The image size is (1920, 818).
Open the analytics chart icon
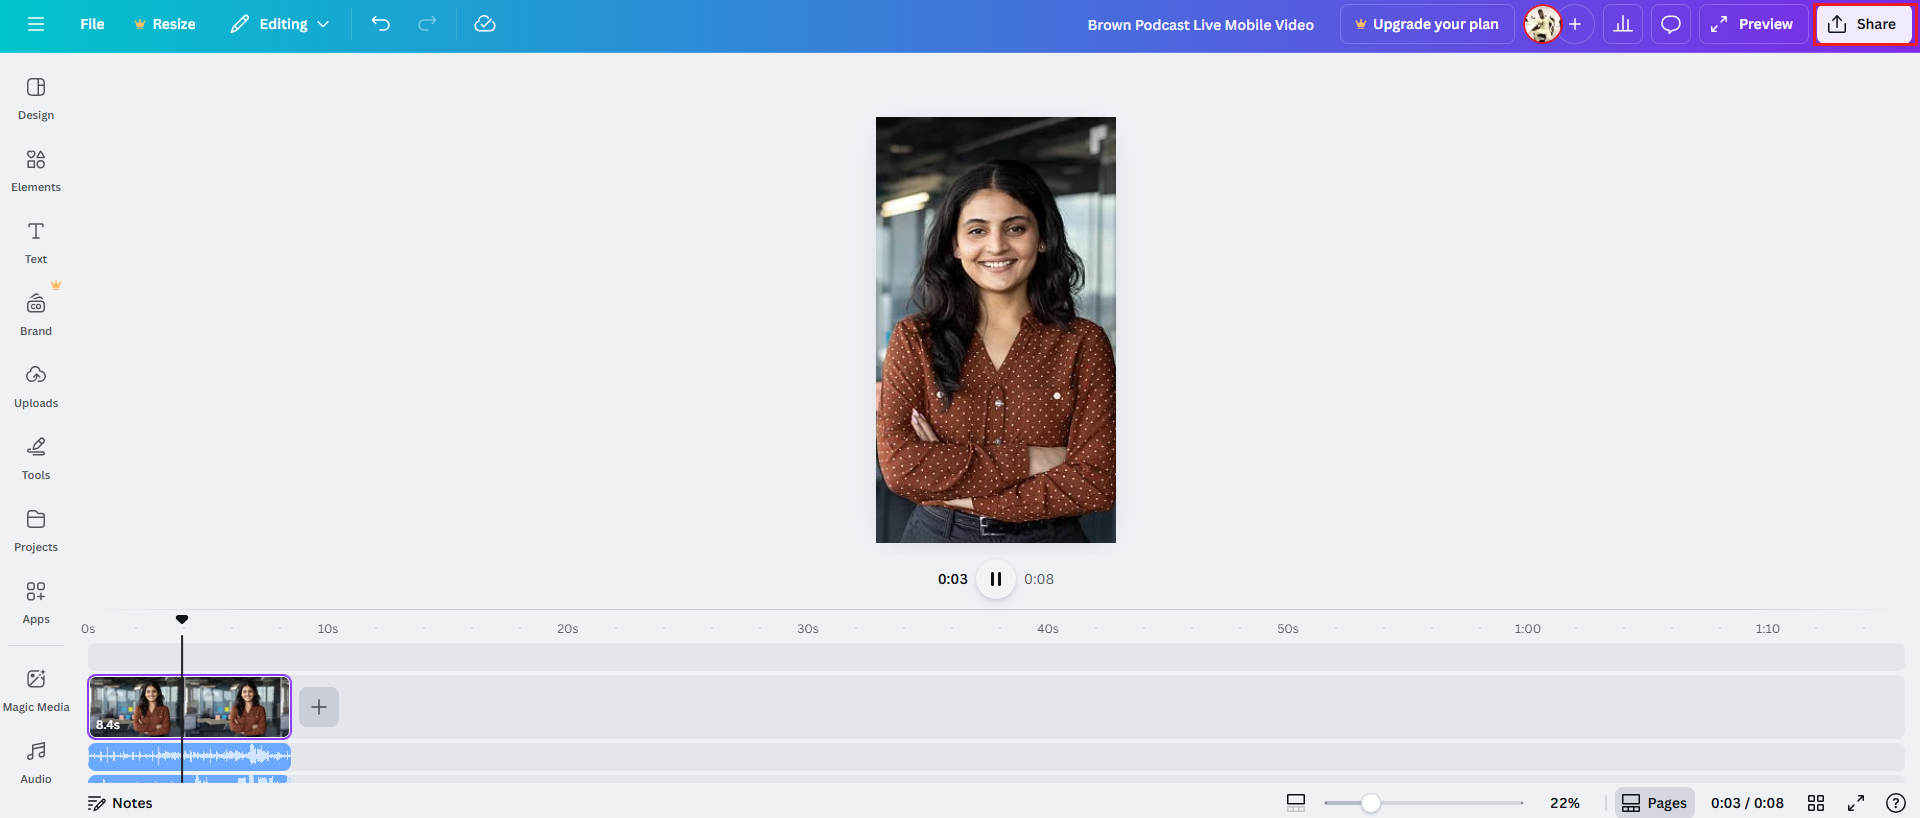1623,24
